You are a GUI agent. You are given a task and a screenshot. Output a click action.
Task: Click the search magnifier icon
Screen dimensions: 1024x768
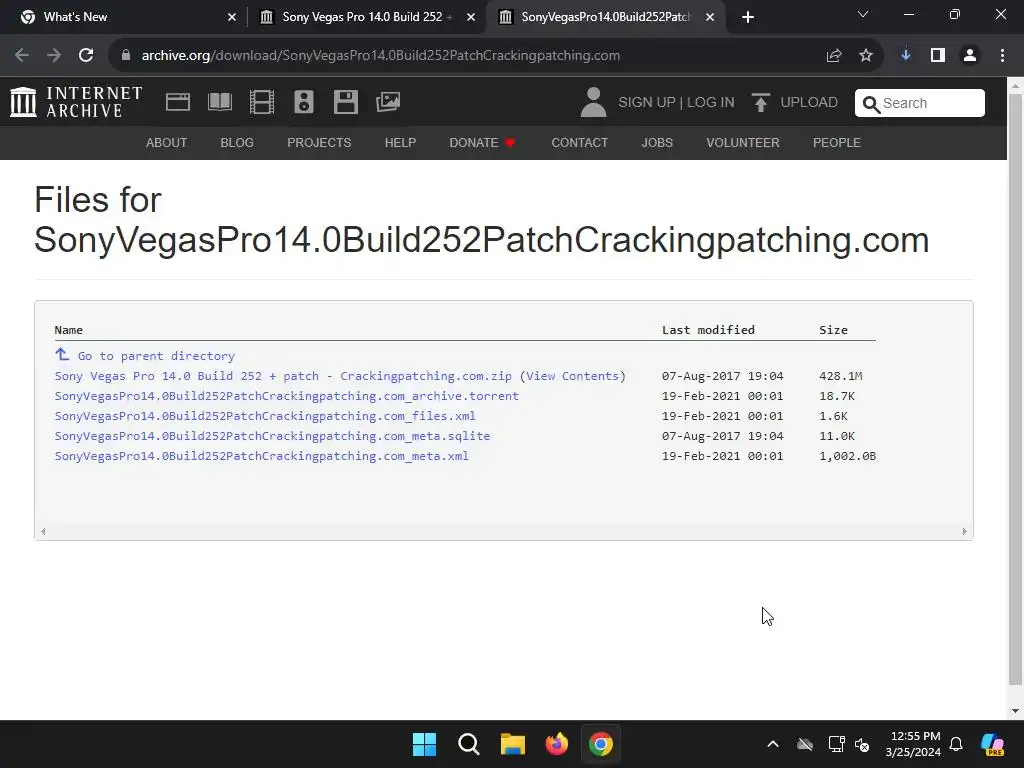tap(871, 104)
